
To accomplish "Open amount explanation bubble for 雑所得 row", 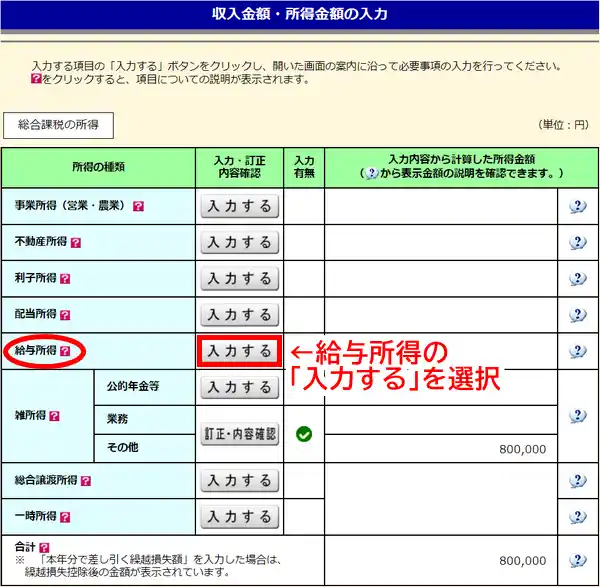I will click(577, 416).
